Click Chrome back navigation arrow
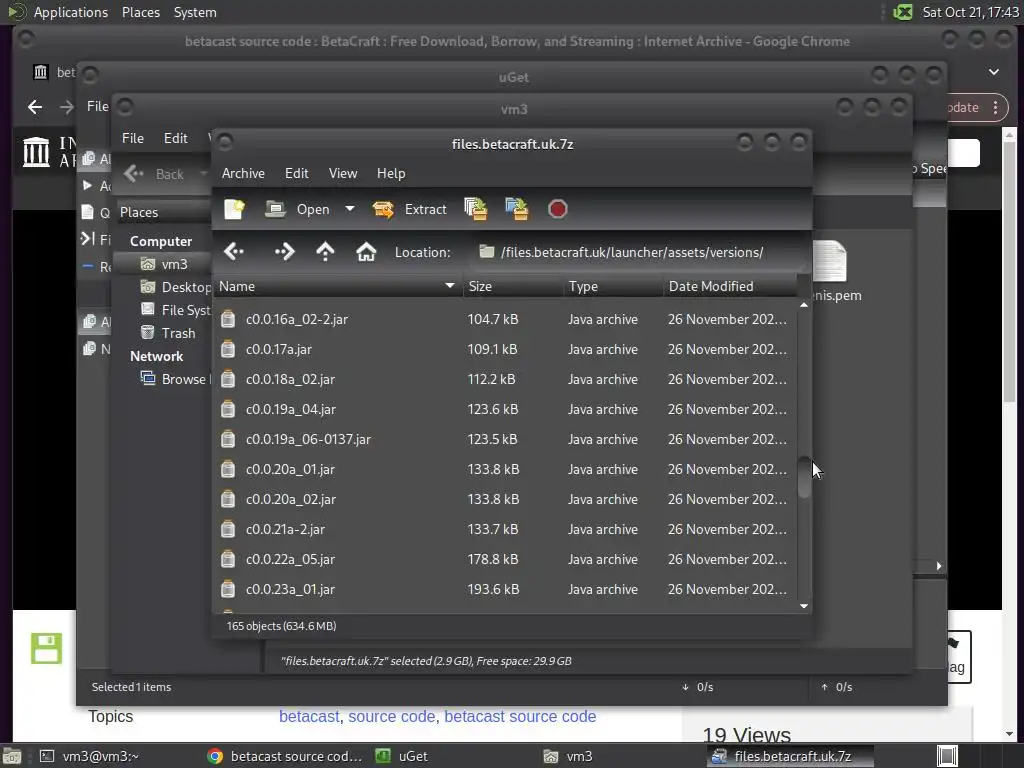Image resolution: width=1024 pixels, height=768 pixels. (x=35, y=106)
